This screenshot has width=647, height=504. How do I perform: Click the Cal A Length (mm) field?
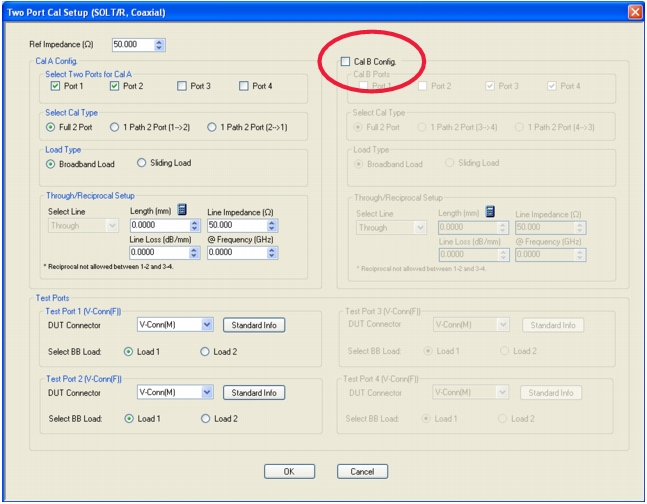click(x=153, y=226)
